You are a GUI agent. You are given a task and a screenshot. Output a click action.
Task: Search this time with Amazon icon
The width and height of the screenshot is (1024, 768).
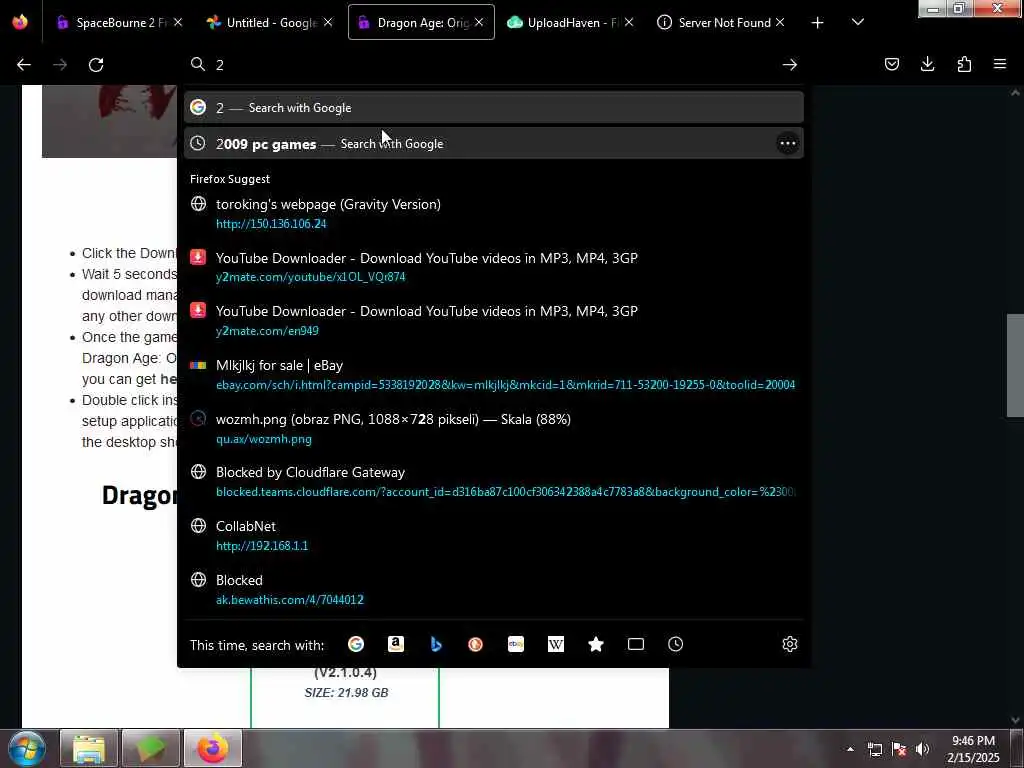tap(396, 645)
